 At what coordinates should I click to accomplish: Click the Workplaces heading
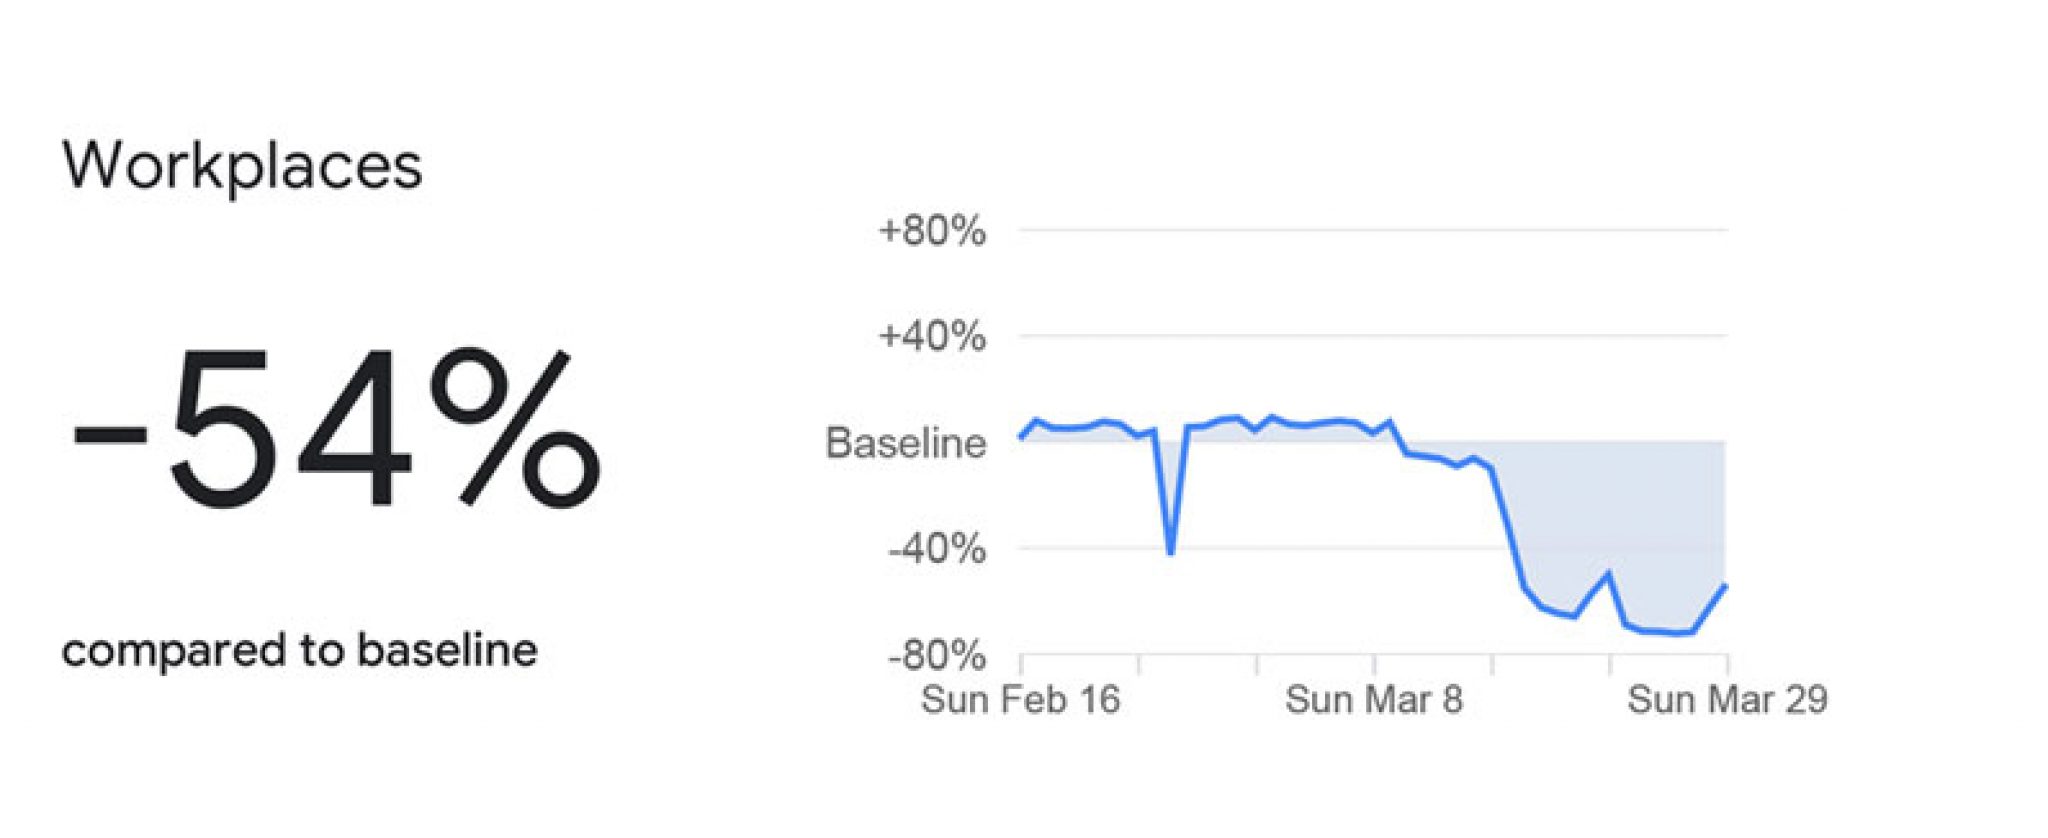click(242, 167)
